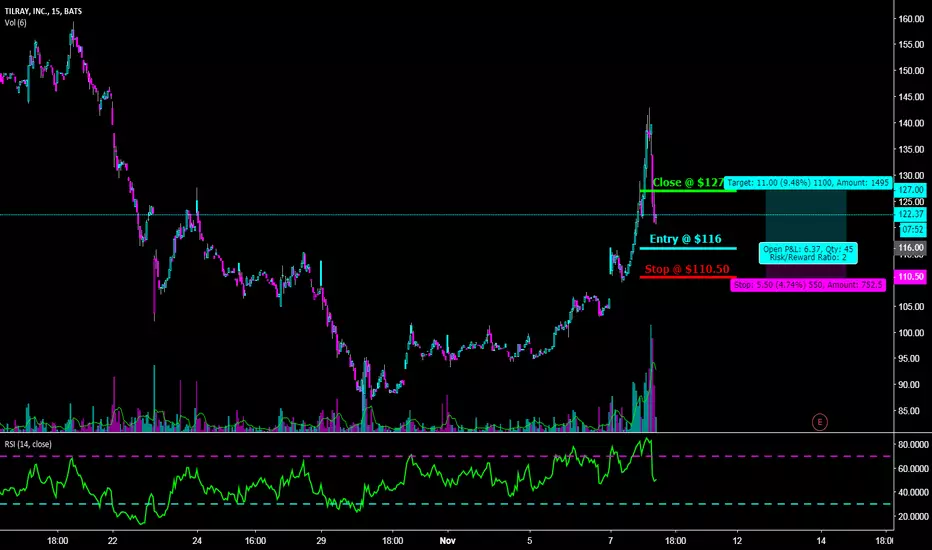Click the date label 5 on time axis

(530, 540)
